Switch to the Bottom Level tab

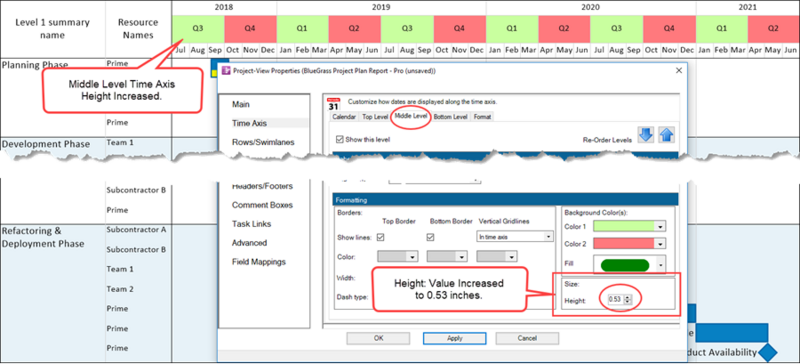451,117
